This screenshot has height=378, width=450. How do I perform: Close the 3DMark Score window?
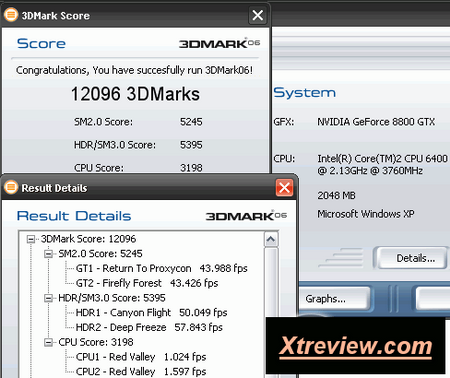click(257, 15)
